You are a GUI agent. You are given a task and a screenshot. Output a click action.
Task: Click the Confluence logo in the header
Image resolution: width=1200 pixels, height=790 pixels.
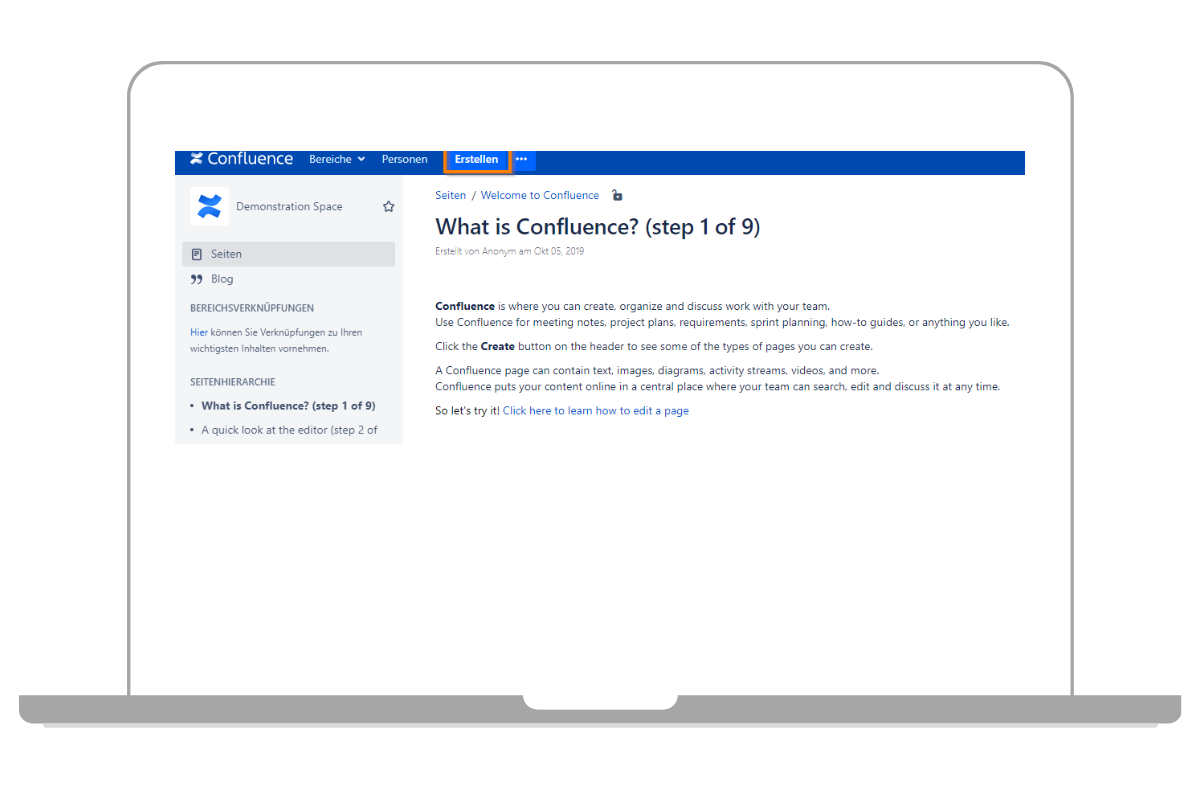point(241,159)
